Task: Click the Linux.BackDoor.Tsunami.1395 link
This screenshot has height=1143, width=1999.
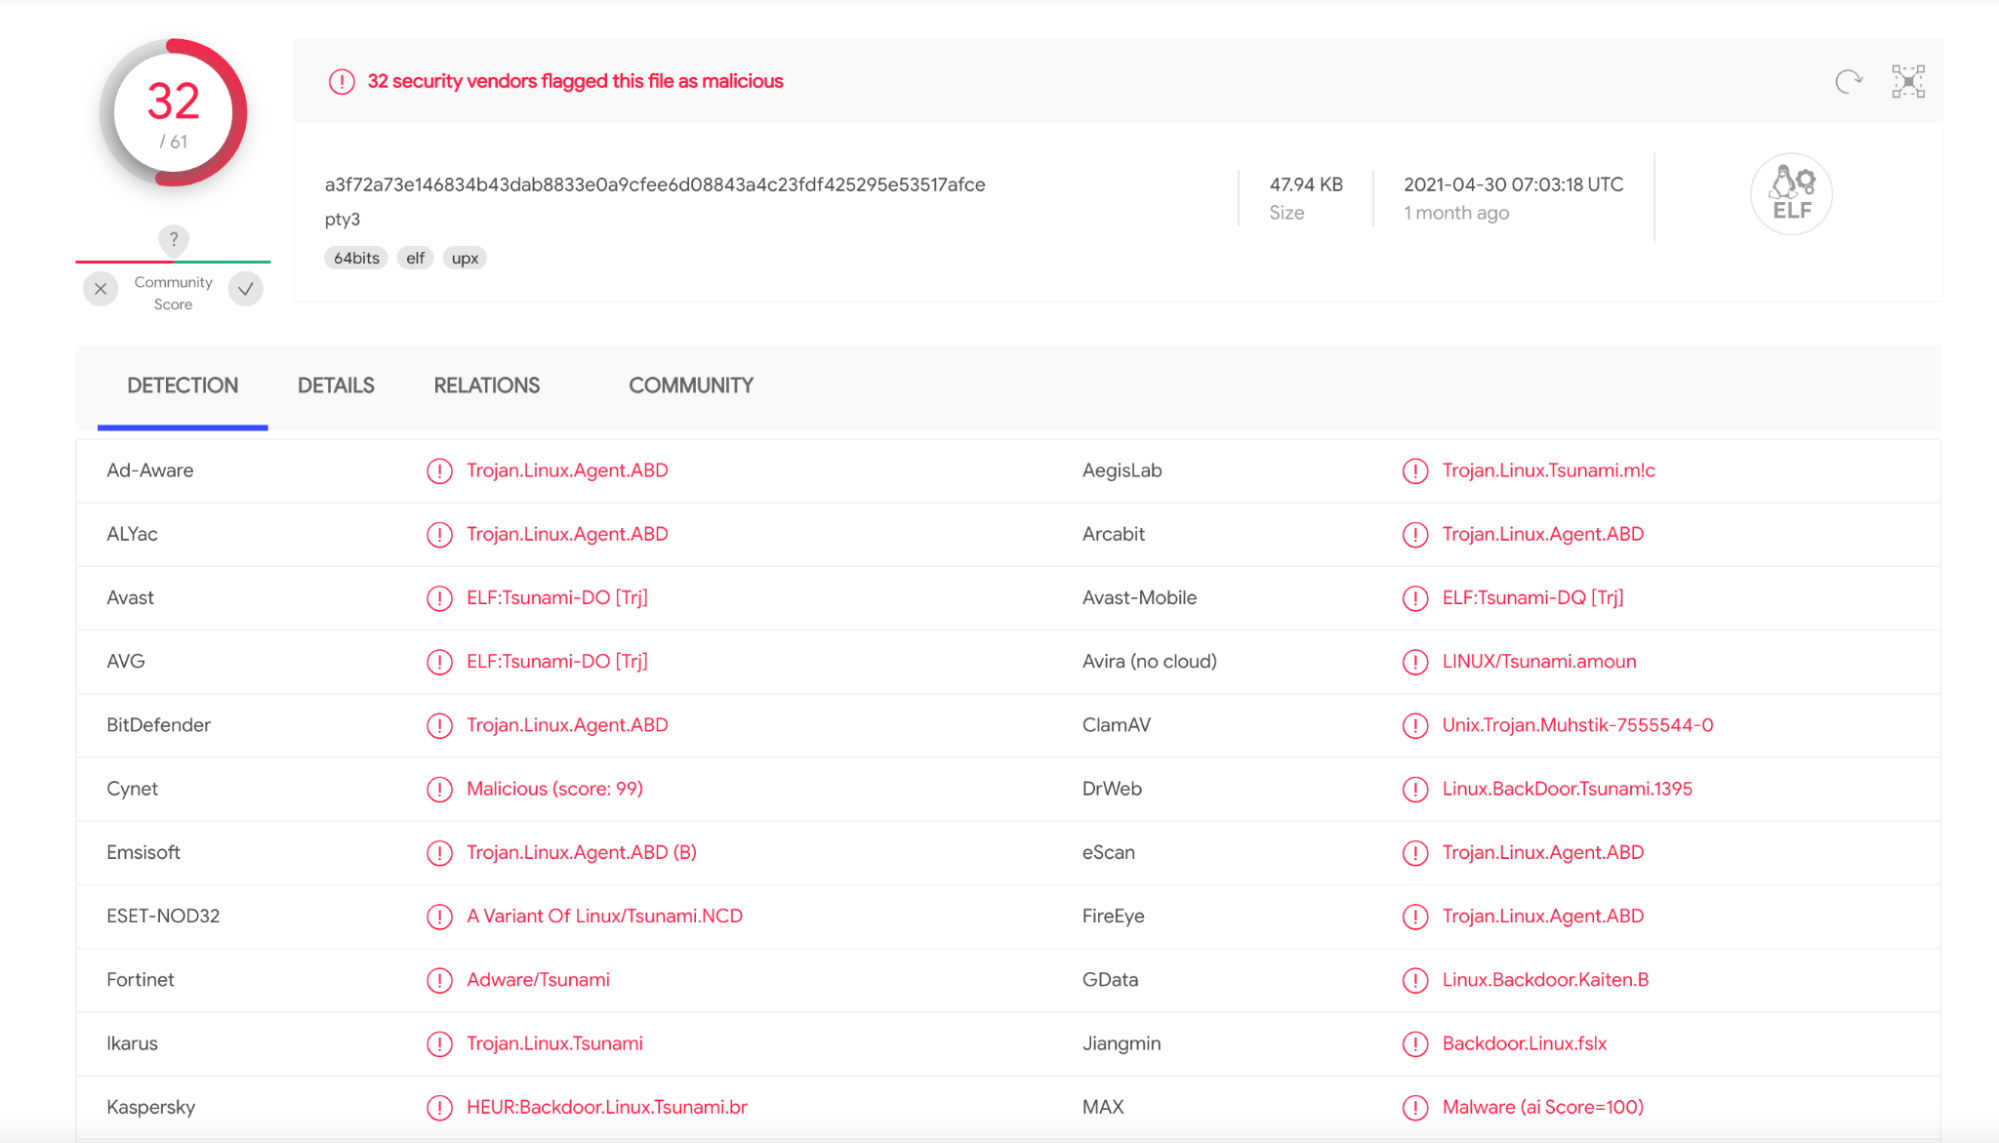Action: [x=1565, y=788]
